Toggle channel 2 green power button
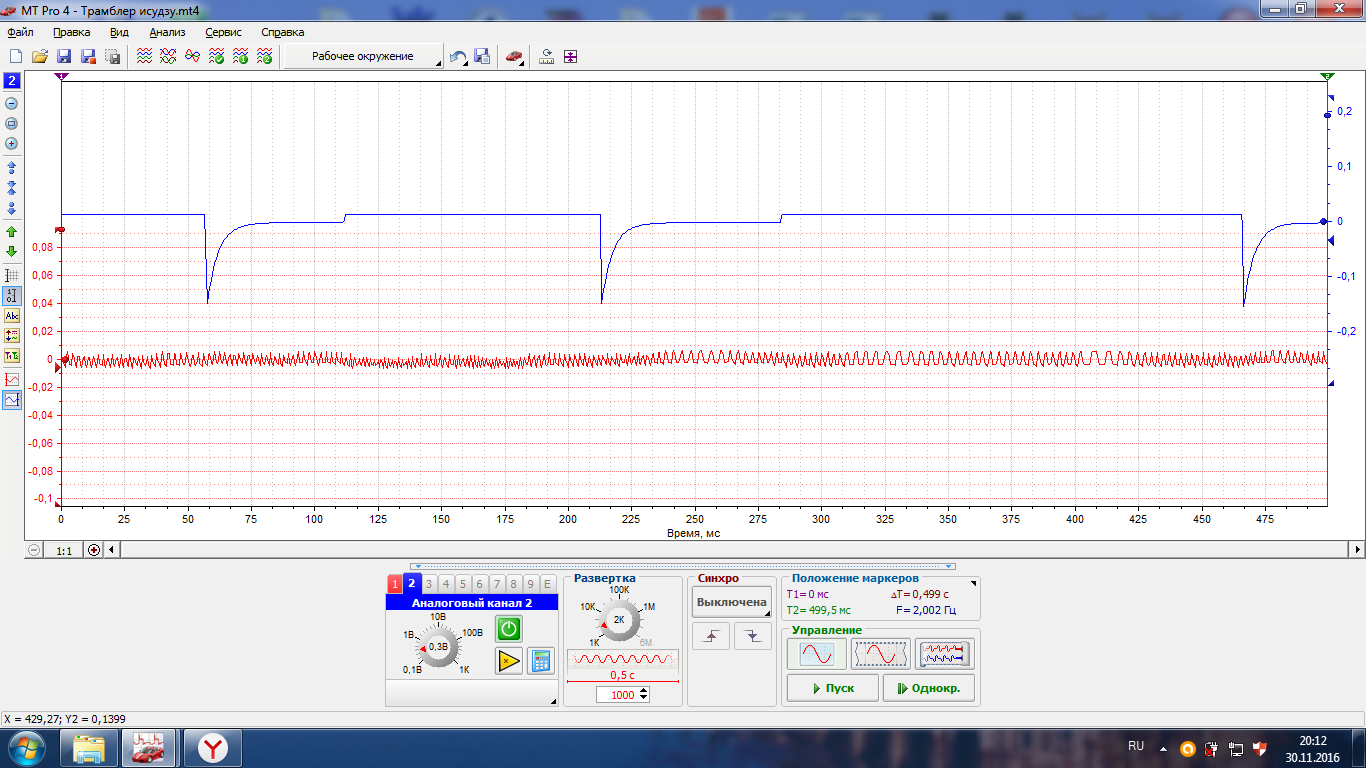The height and width of the screenshot is (768, 1366). (509, 629)
